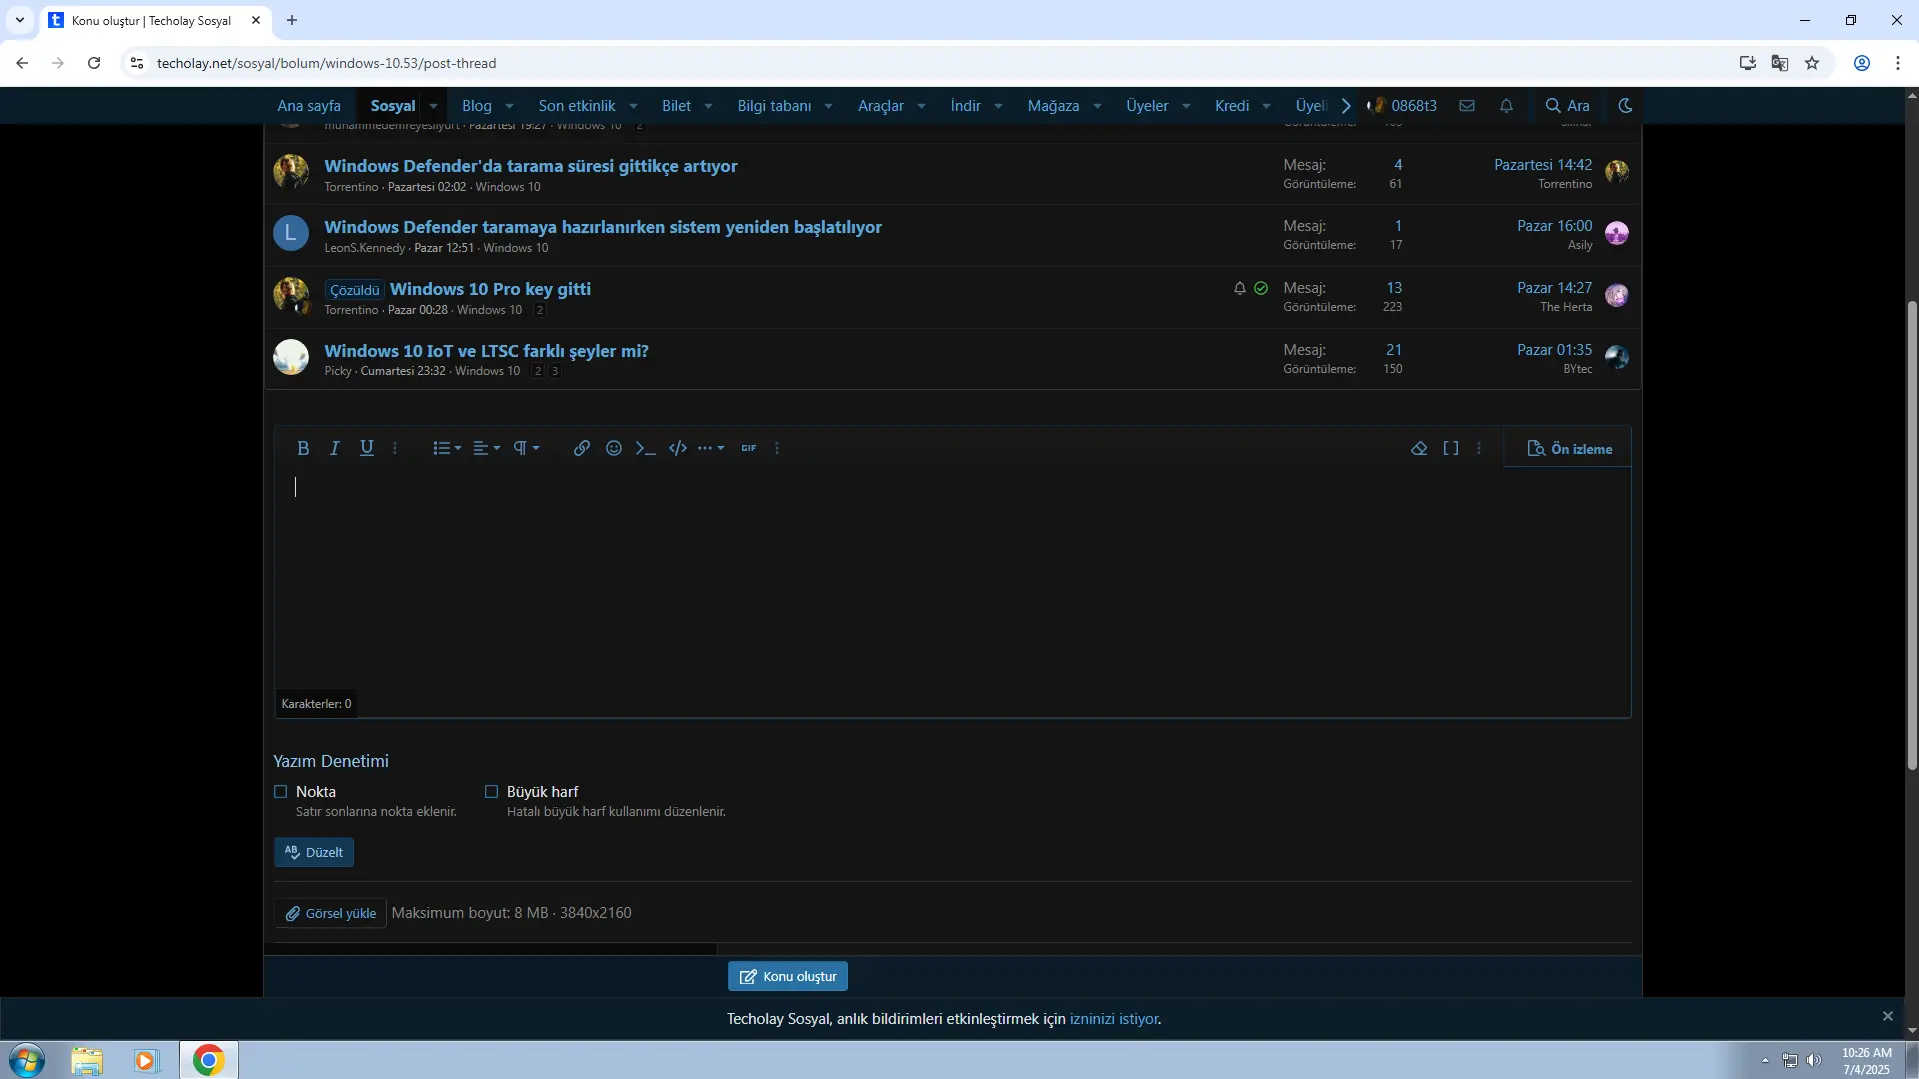Open Son etkinlik menu item
Viewport: 1919px width, 1079px height.
point(577,105)
